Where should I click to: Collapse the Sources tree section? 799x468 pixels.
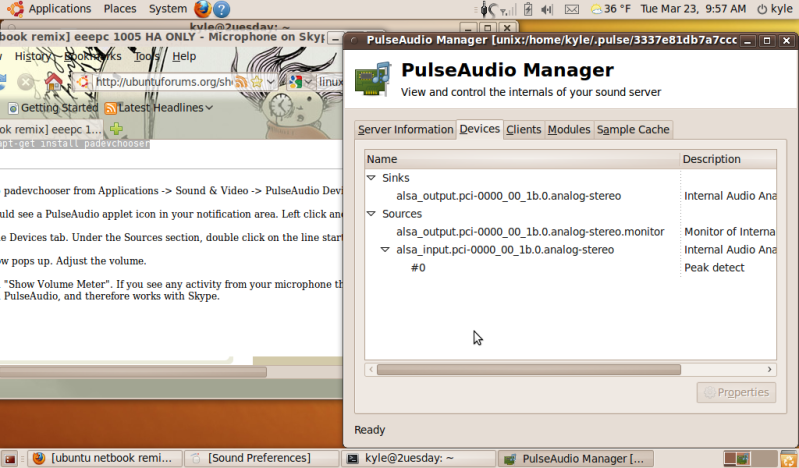click(372, 214)
